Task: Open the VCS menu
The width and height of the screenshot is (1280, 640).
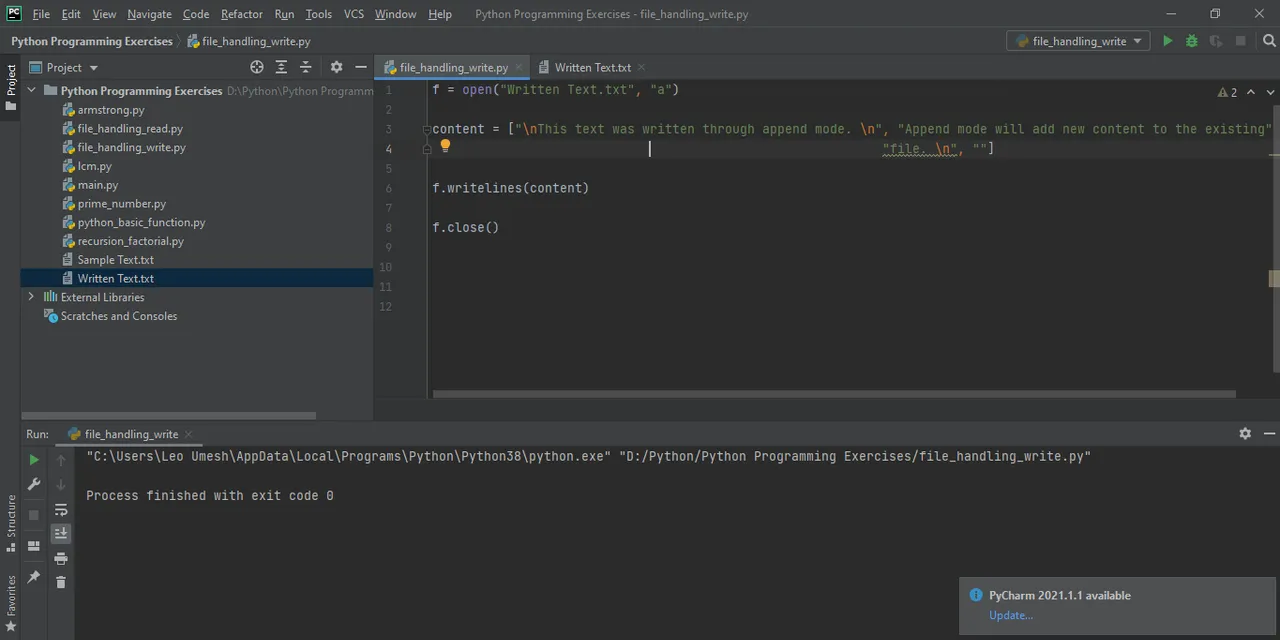Action: 354,14
